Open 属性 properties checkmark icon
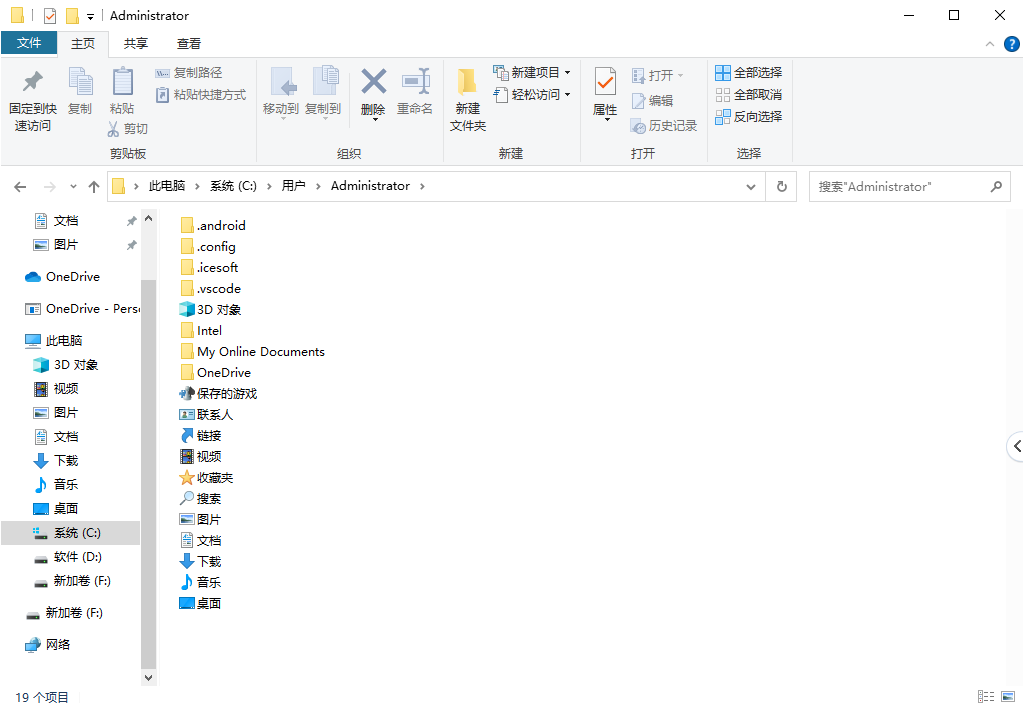Image resolution: width=1024 pixels, height=710 pixels. point(605,82)
